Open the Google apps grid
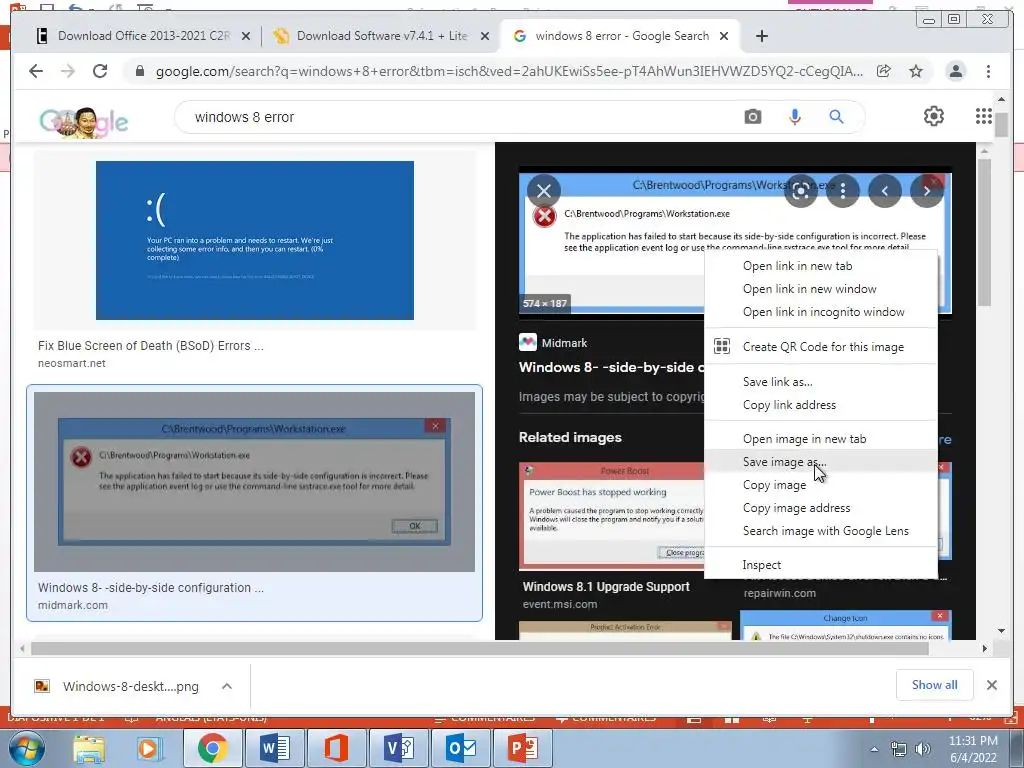The image size is (1024, 768). click(x=984, y=116)
